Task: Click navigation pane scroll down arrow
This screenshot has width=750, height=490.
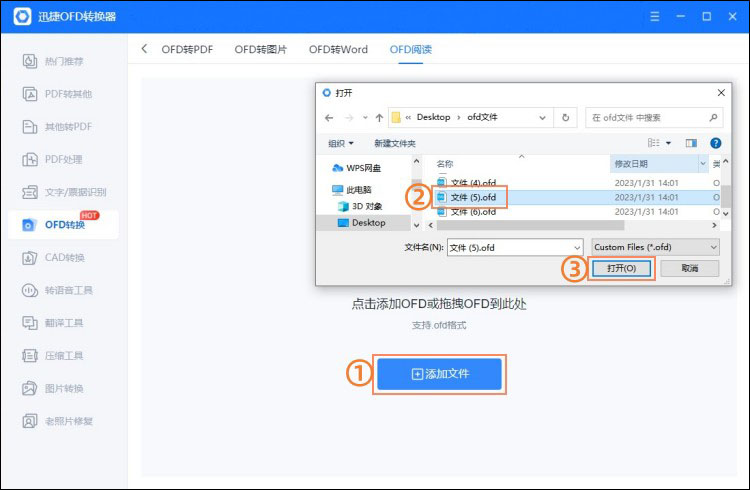Action: (x=416, y=225)
